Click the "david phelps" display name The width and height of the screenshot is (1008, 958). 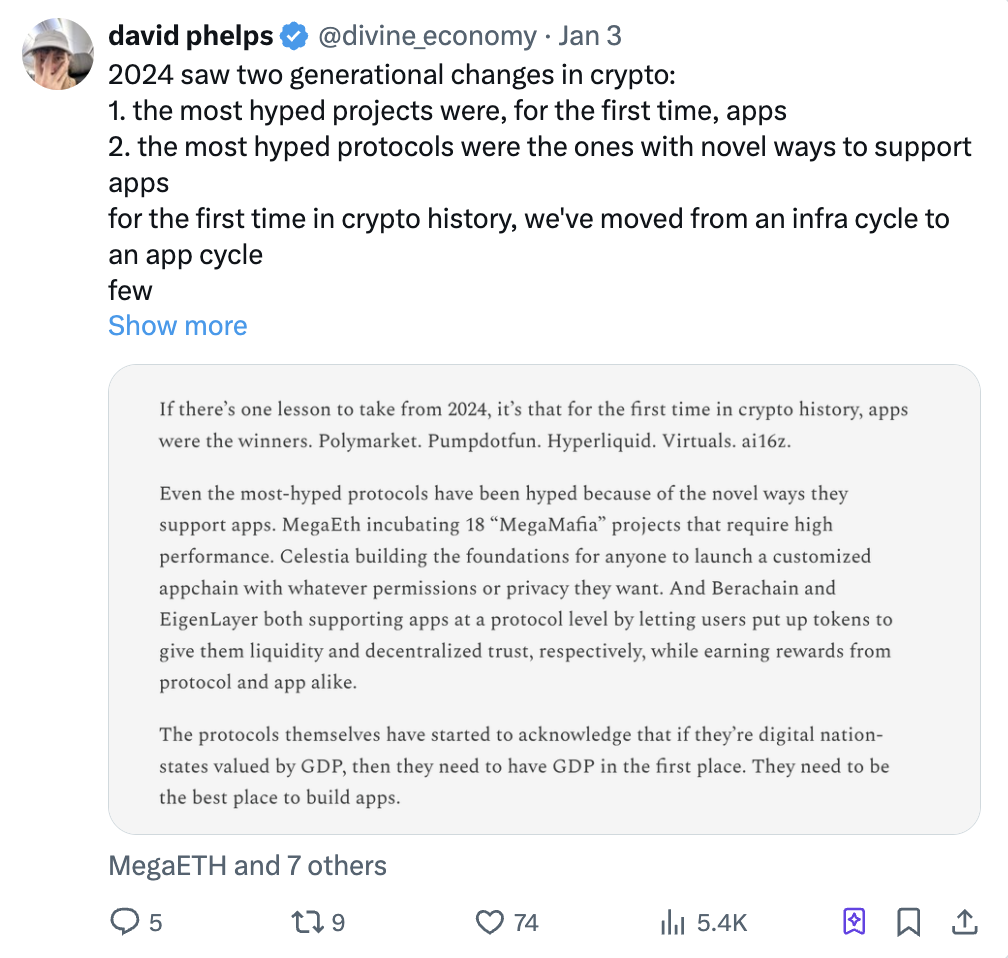[190, 37]
